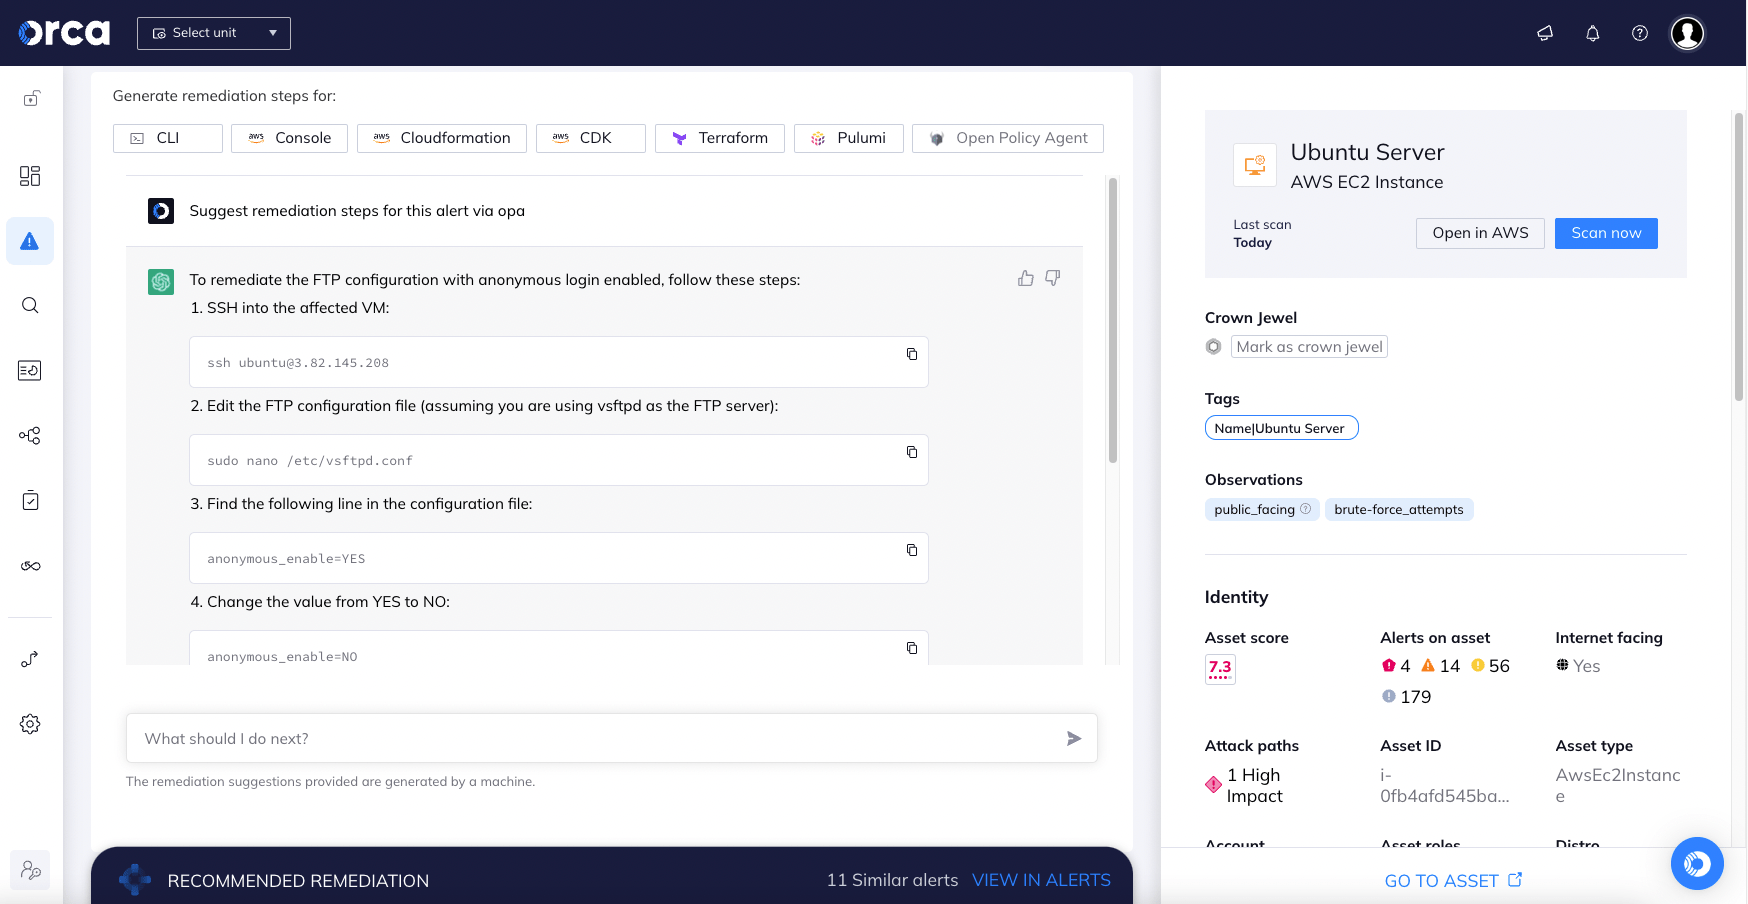Open notifications bell in the top bar

tap(1592, 33)
